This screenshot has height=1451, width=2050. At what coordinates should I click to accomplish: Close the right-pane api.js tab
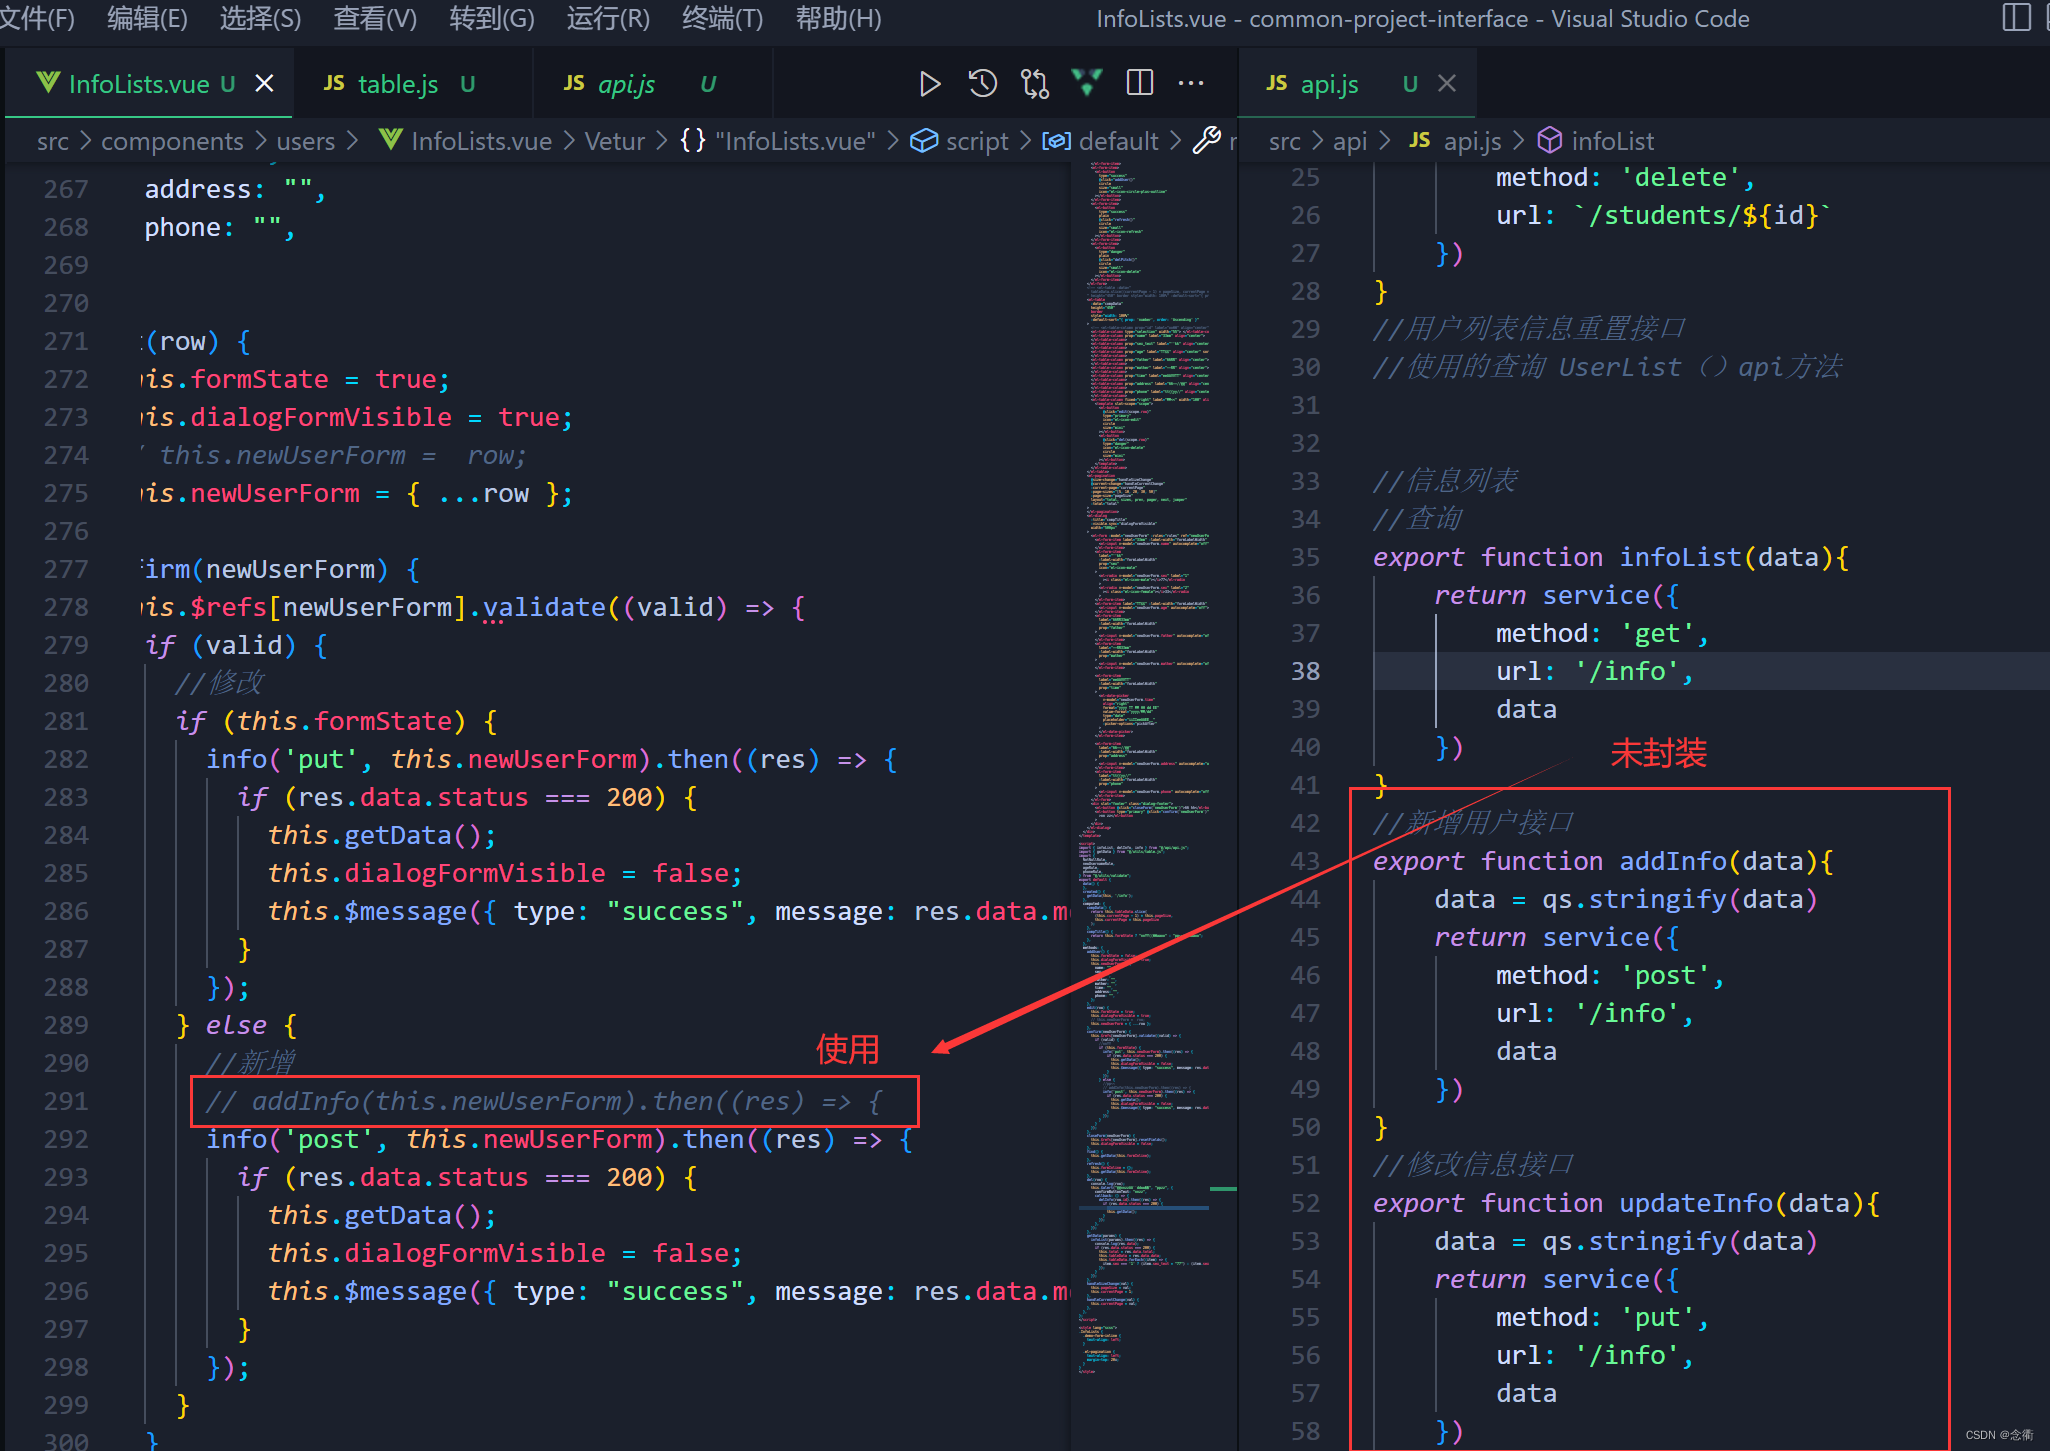(x=1446, y=84)
